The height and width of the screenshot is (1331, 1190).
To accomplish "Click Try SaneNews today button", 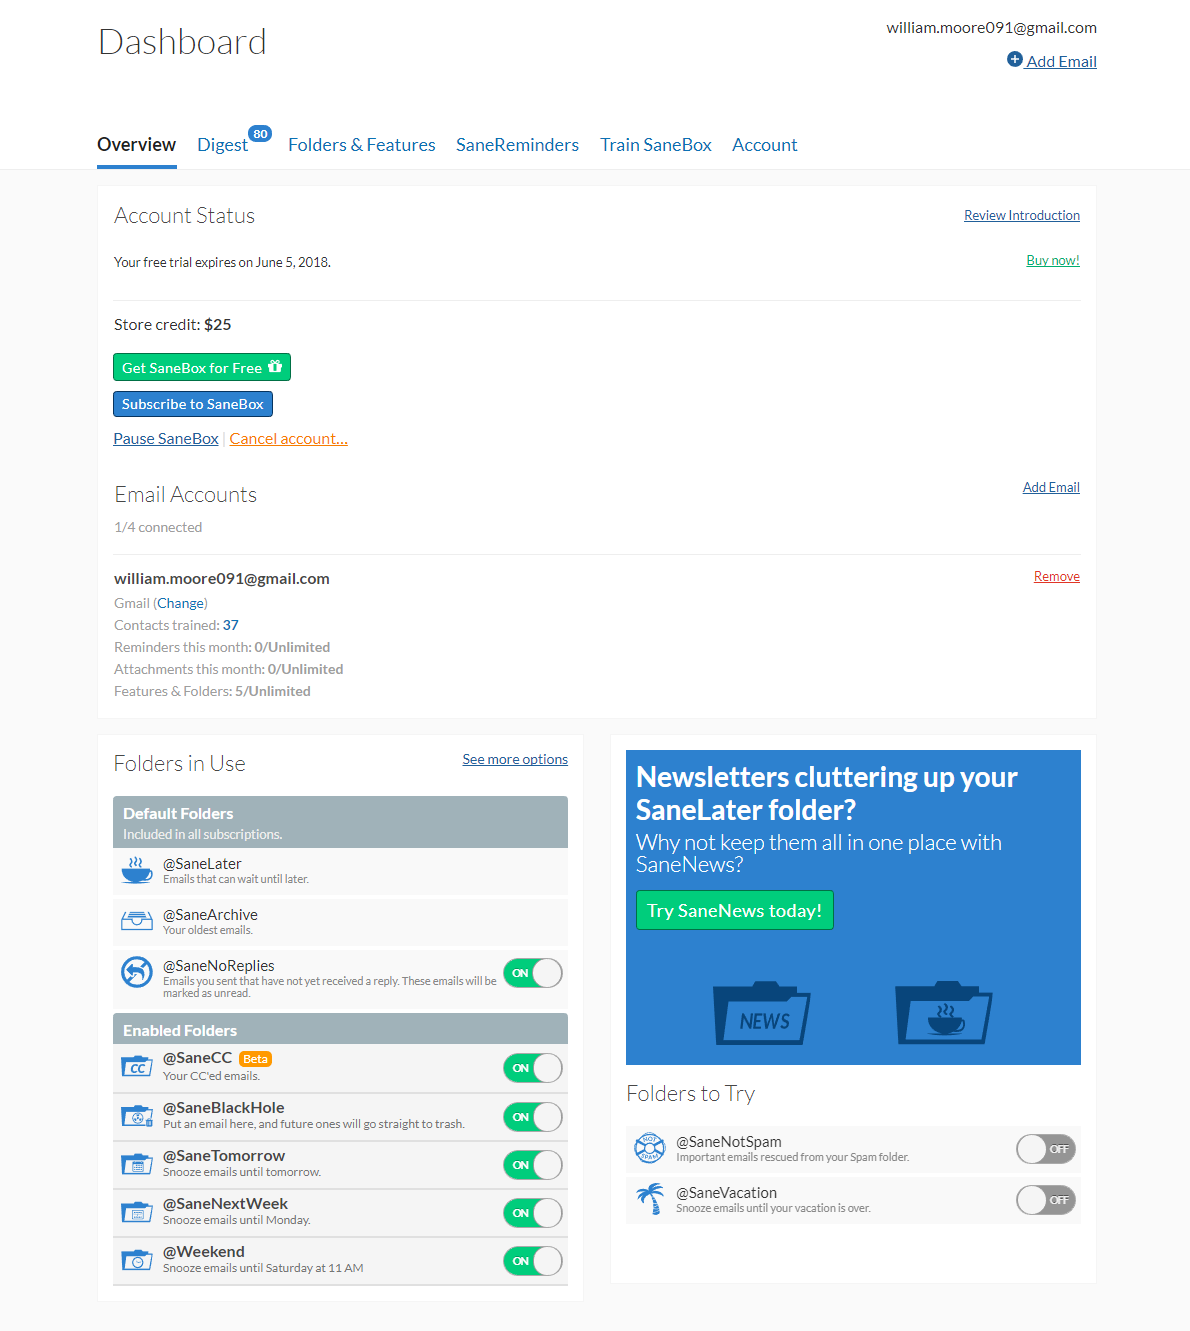I will [x=735, y=910].
